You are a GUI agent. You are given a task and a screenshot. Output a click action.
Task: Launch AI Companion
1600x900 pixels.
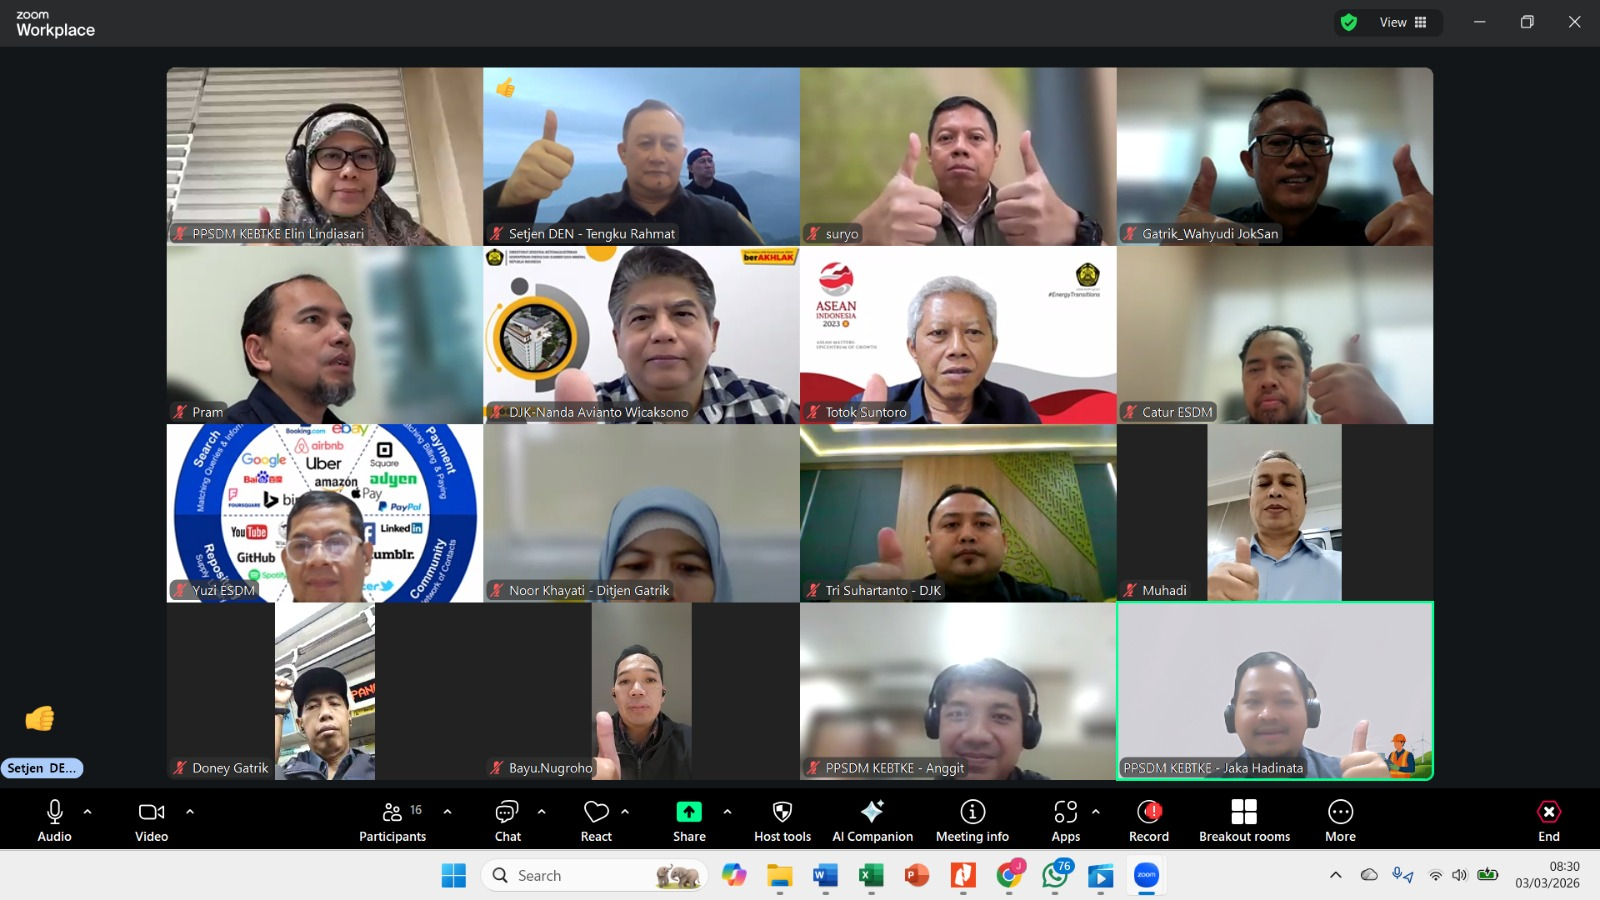click(872, 820)
